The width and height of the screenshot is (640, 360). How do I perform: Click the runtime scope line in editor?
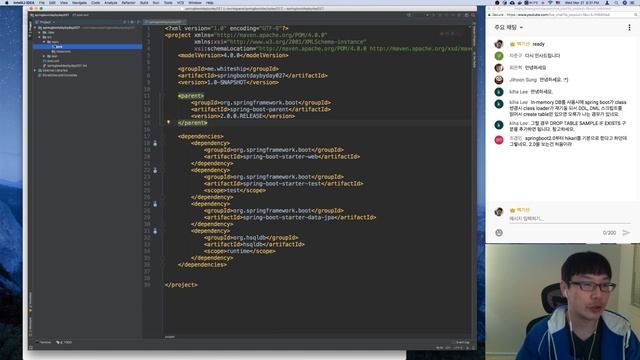pos(240,251)
